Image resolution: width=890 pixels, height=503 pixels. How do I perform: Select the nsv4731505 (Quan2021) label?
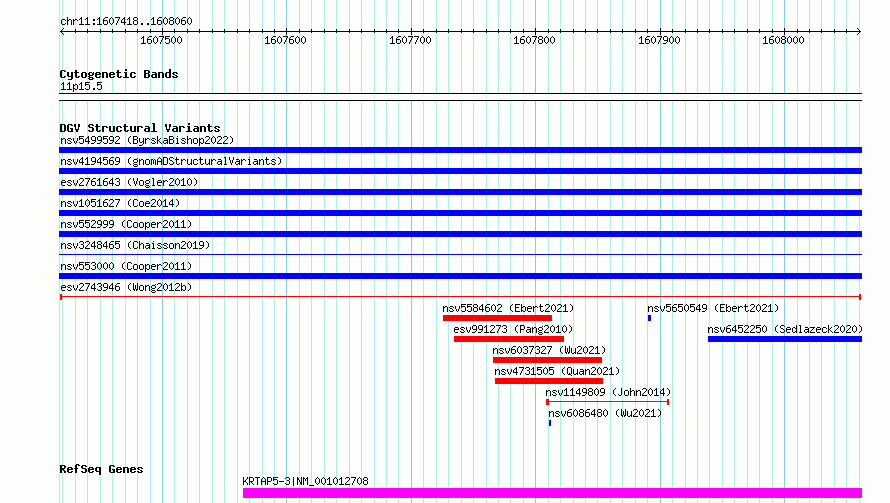(557, 371)
